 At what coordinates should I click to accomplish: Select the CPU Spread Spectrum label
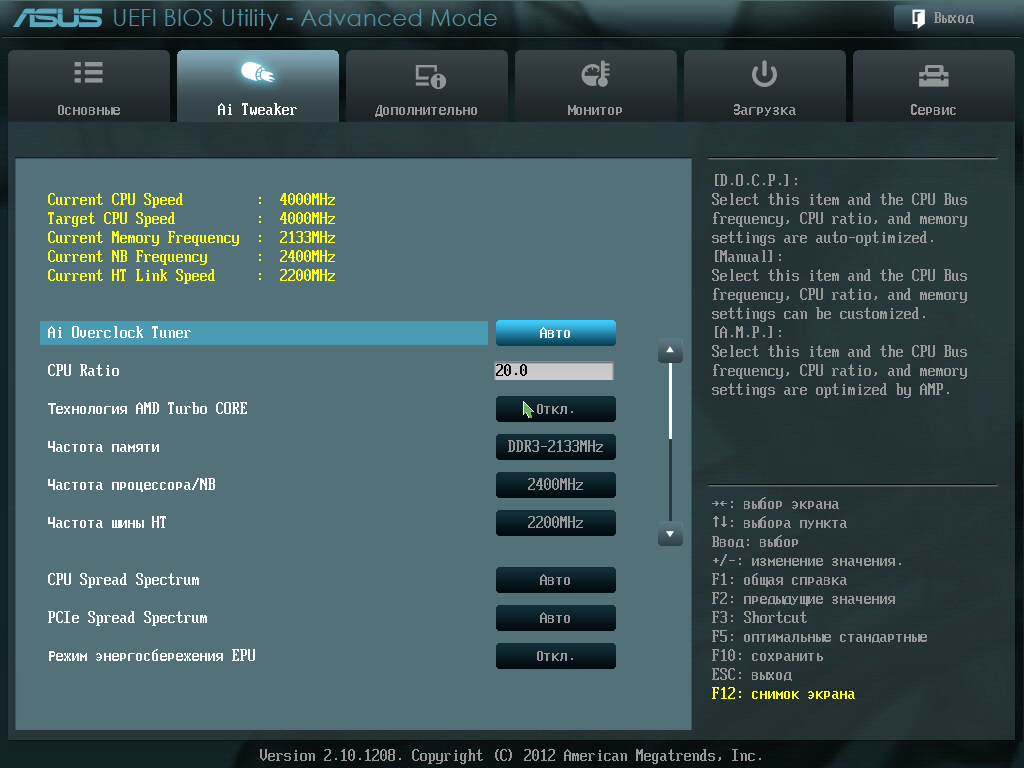click(x=123, y=580)
